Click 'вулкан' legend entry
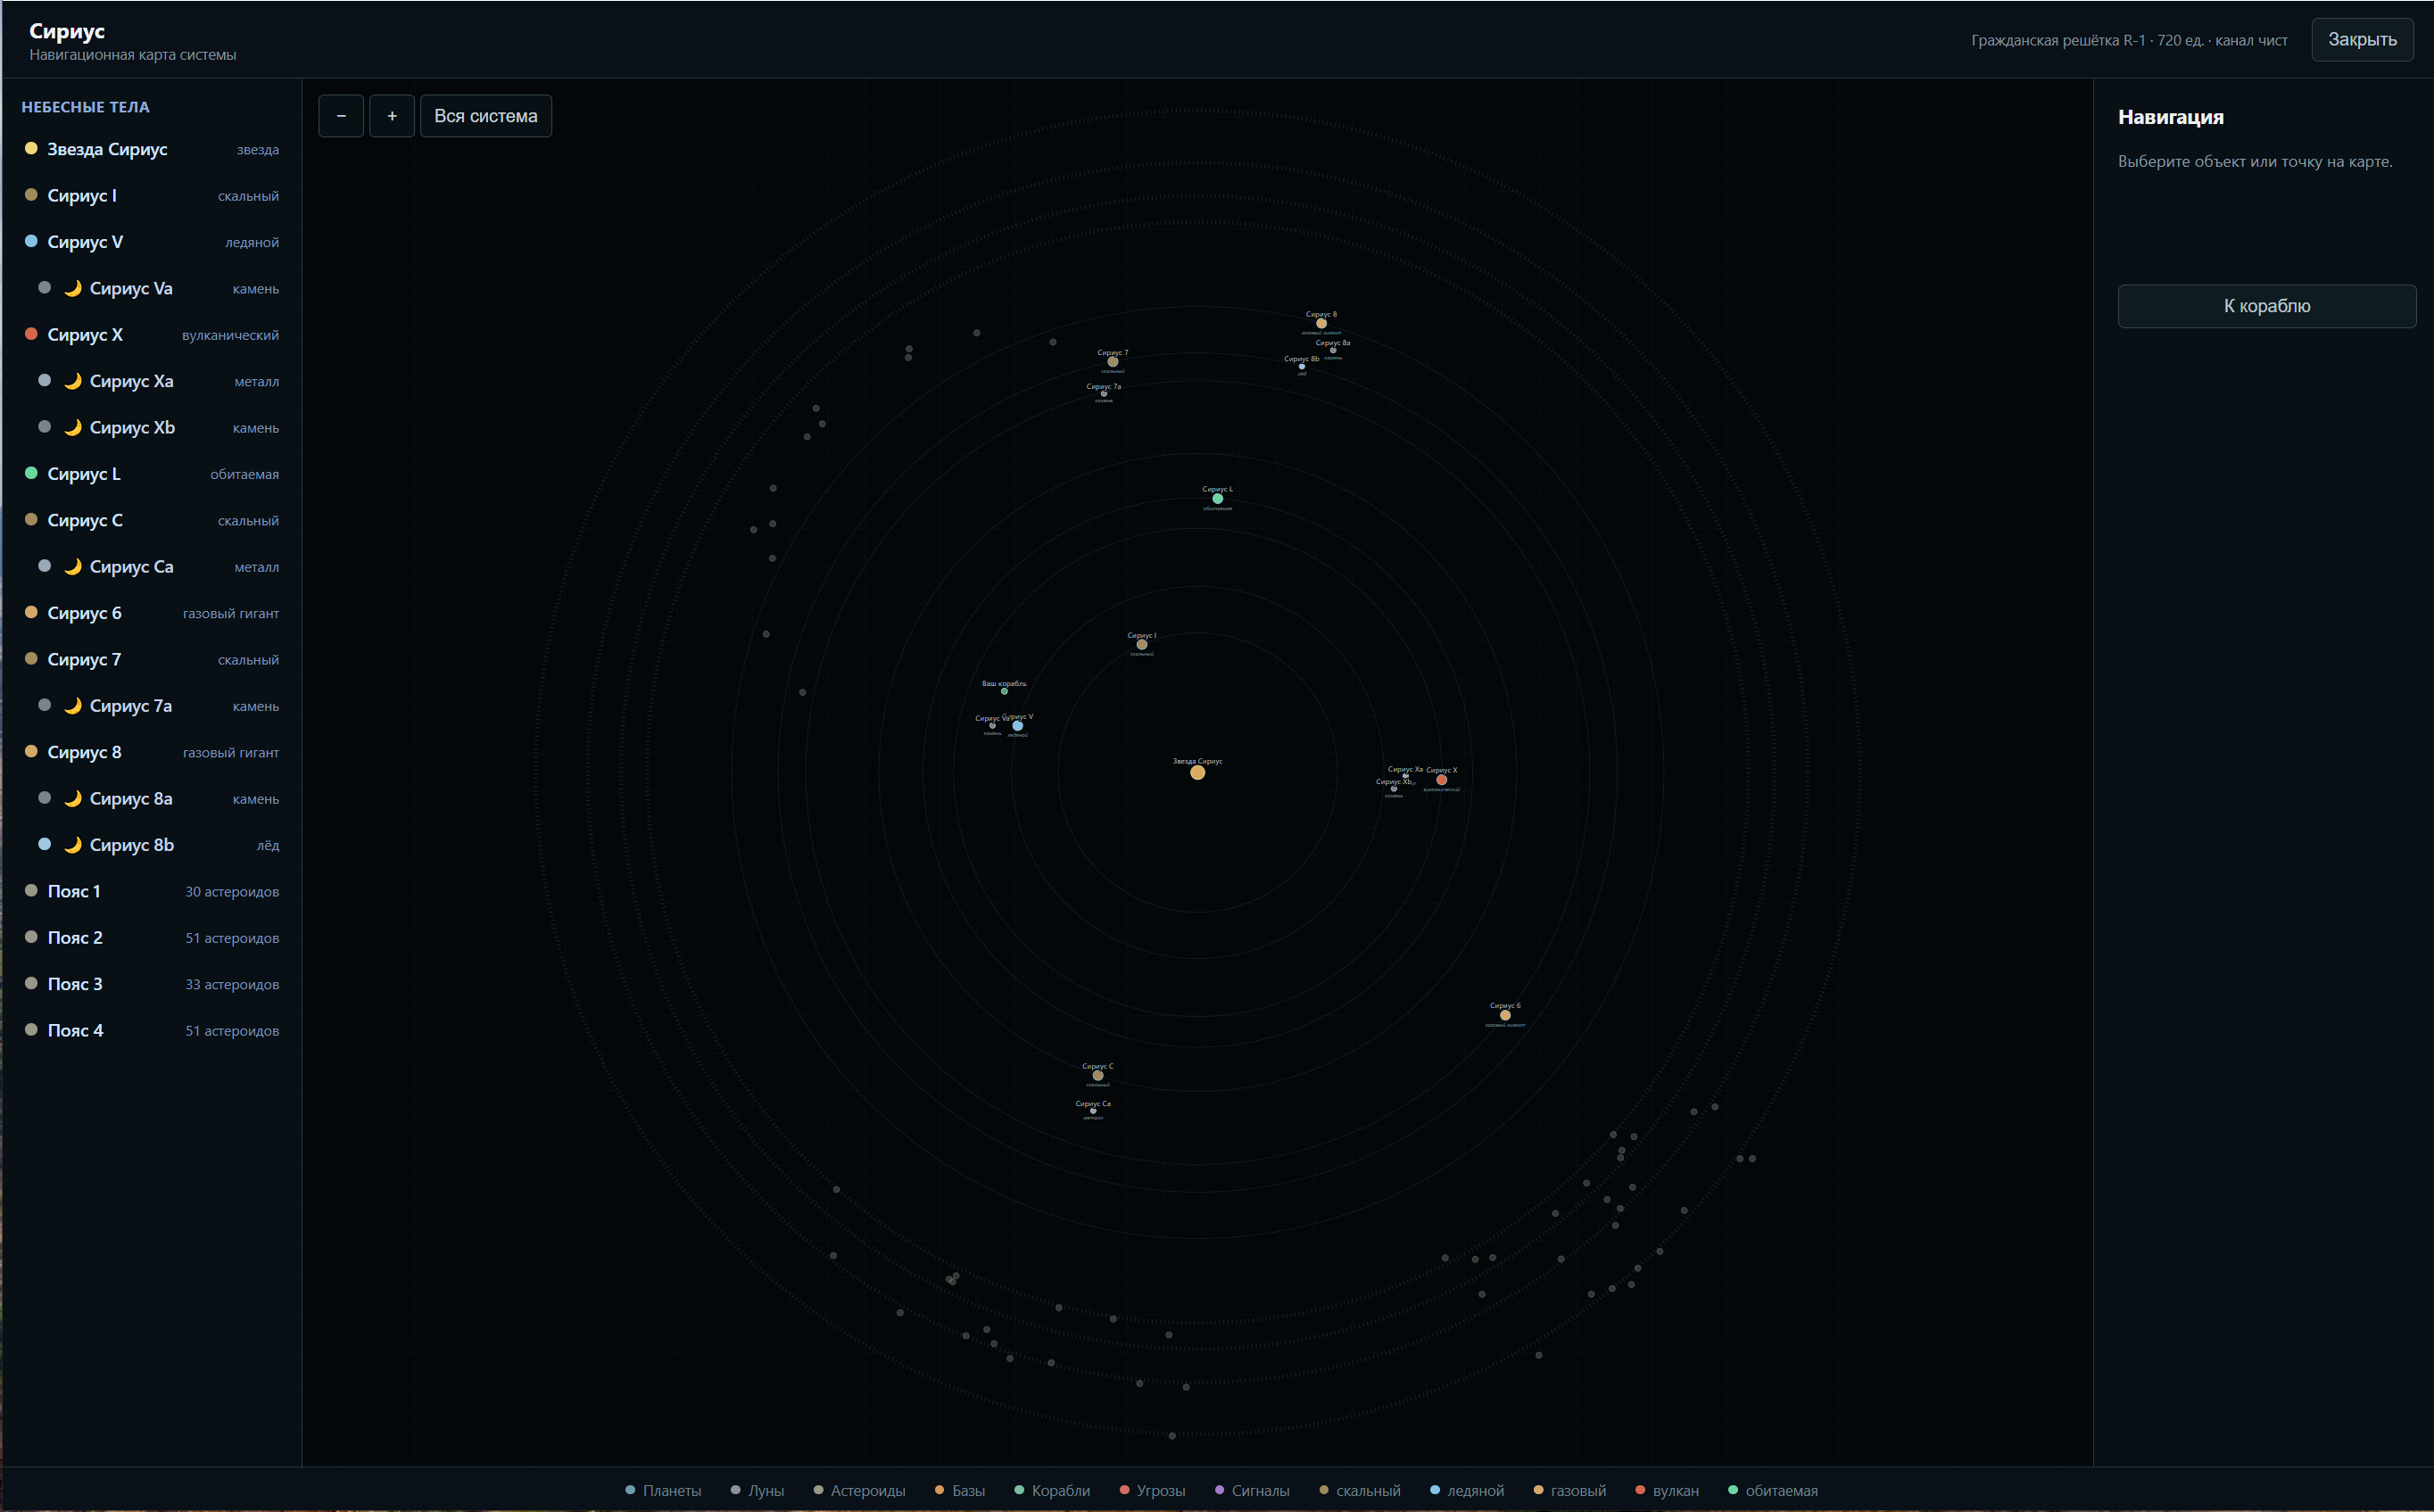The height and width of the screenshot is (1512, 2434). tap(1667, 1490)
